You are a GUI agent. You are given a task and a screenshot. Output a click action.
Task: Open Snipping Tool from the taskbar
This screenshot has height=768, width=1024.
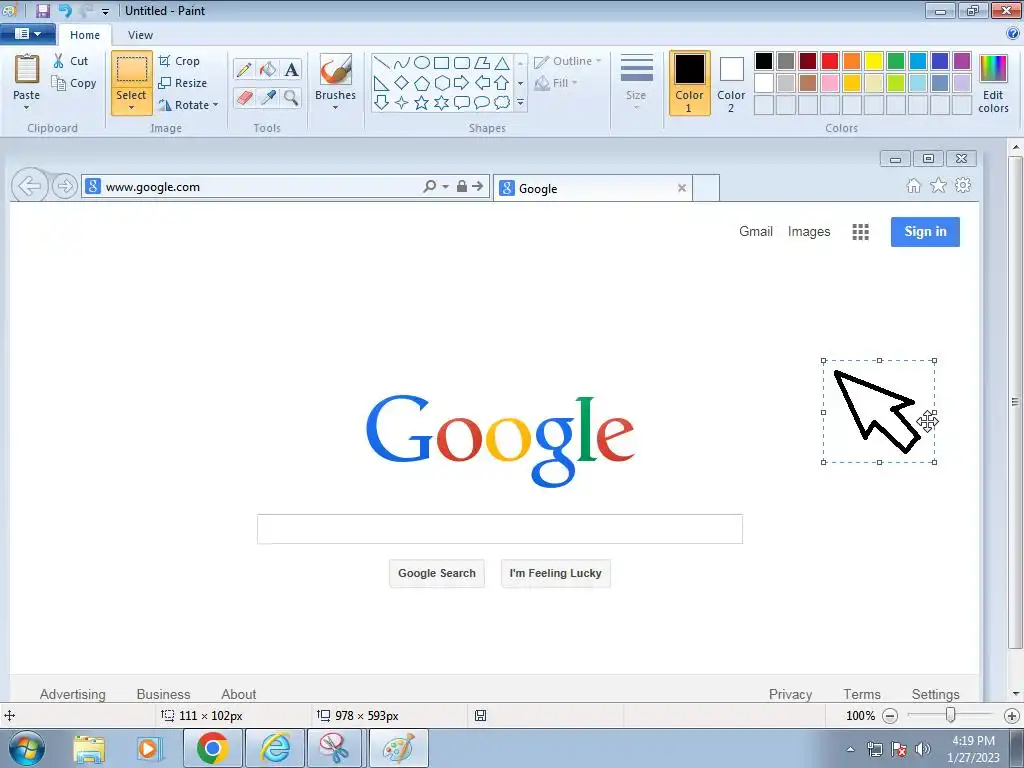point(334,748)
